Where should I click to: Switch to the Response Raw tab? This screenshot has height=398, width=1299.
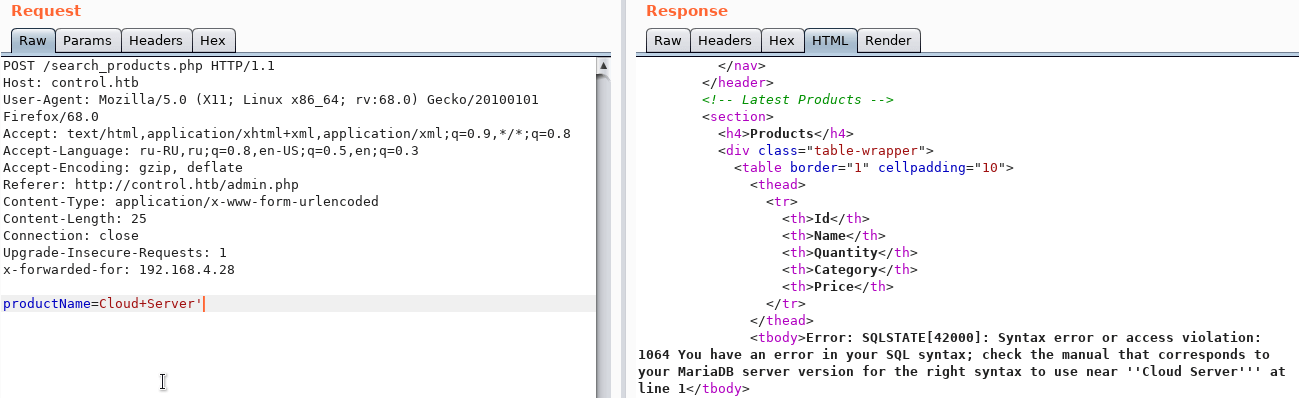668,41
